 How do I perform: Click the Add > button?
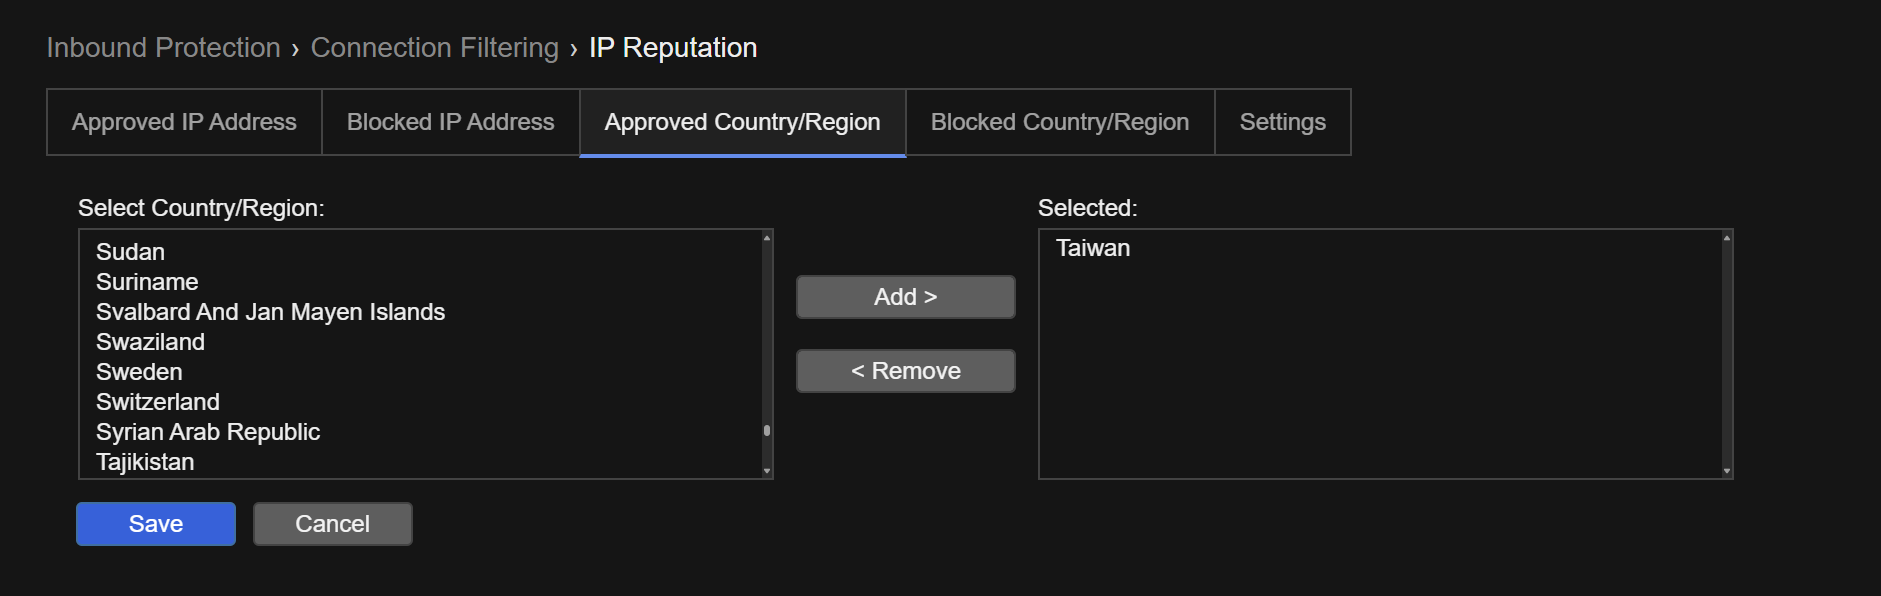click(905, 297)
